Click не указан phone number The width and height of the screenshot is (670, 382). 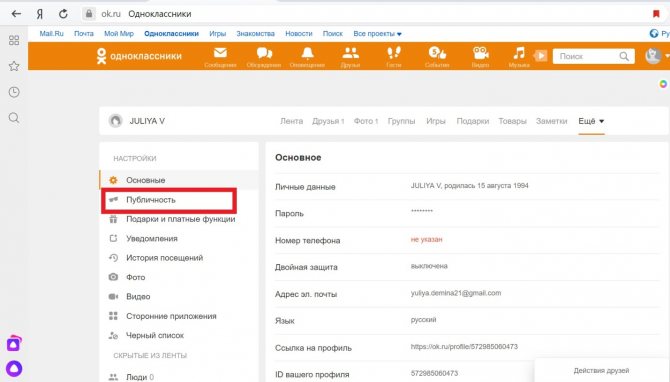point(426,240)
